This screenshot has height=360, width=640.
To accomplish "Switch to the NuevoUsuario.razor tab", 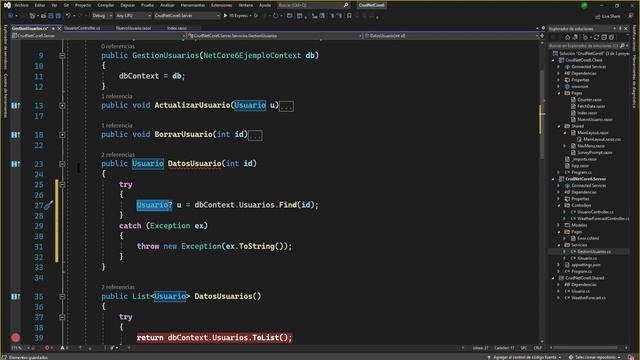I will point(133,28).
